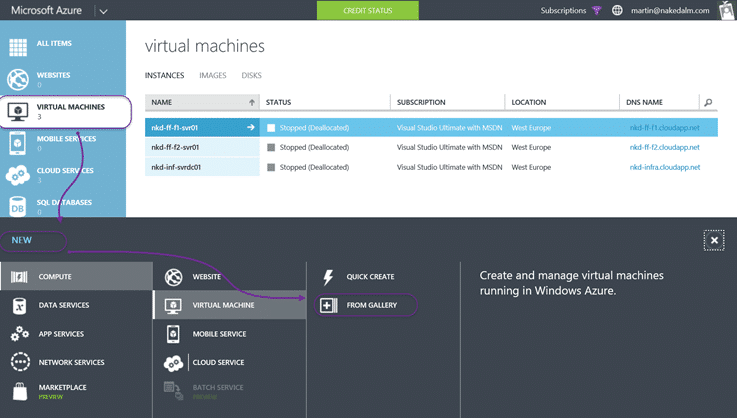Viewport: 737px width, 418px height.
Task: Select the nkd-ff-f2-svr01 machine row
Action: pos(431,148)
